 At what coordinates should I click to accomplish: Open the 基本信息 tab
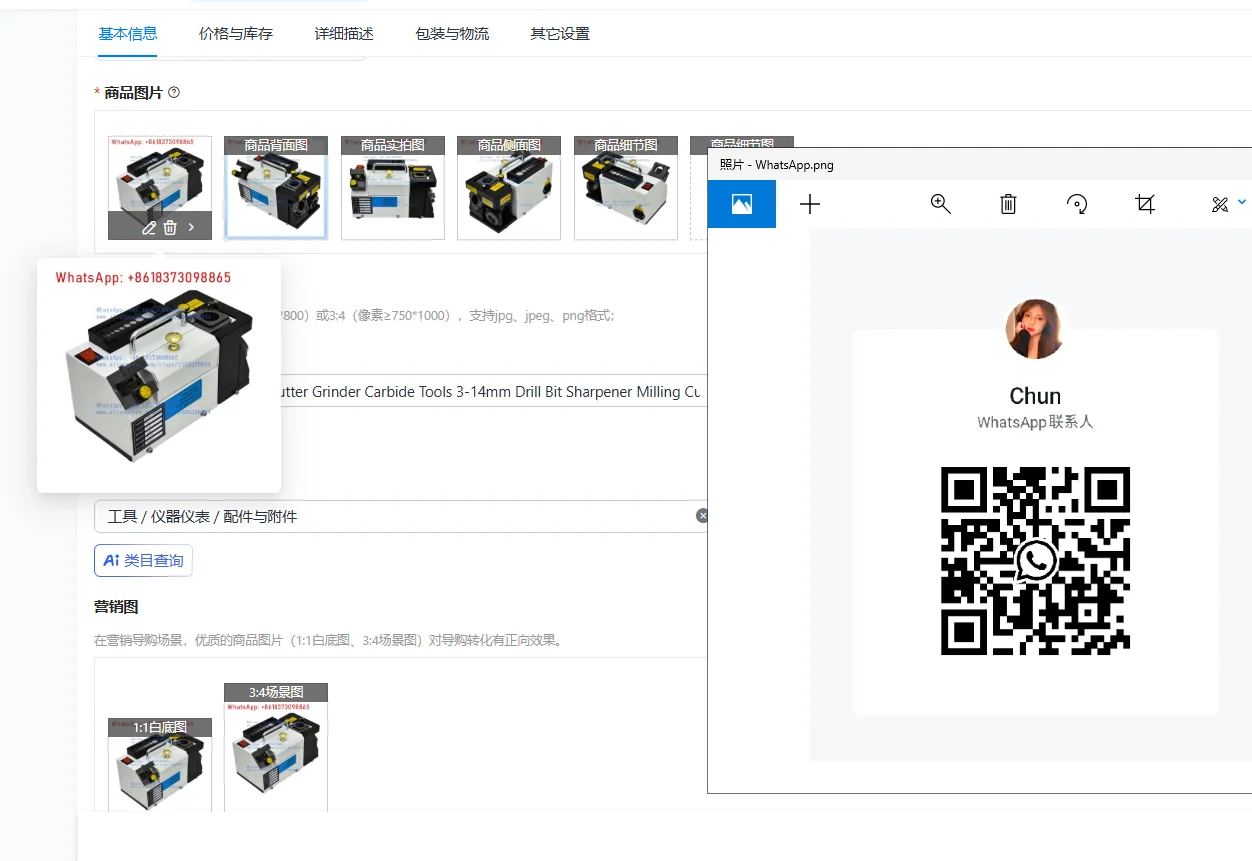point(127,33)
